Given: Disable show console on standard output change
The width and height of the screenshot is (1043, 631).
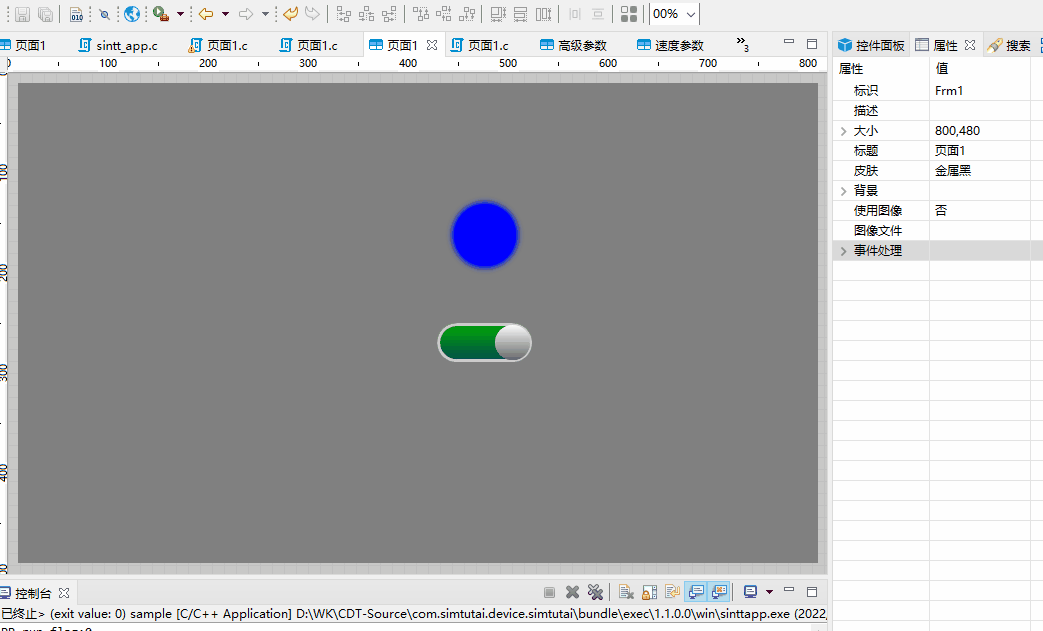Looking at the screenshot, I should (x=697, y=591).
